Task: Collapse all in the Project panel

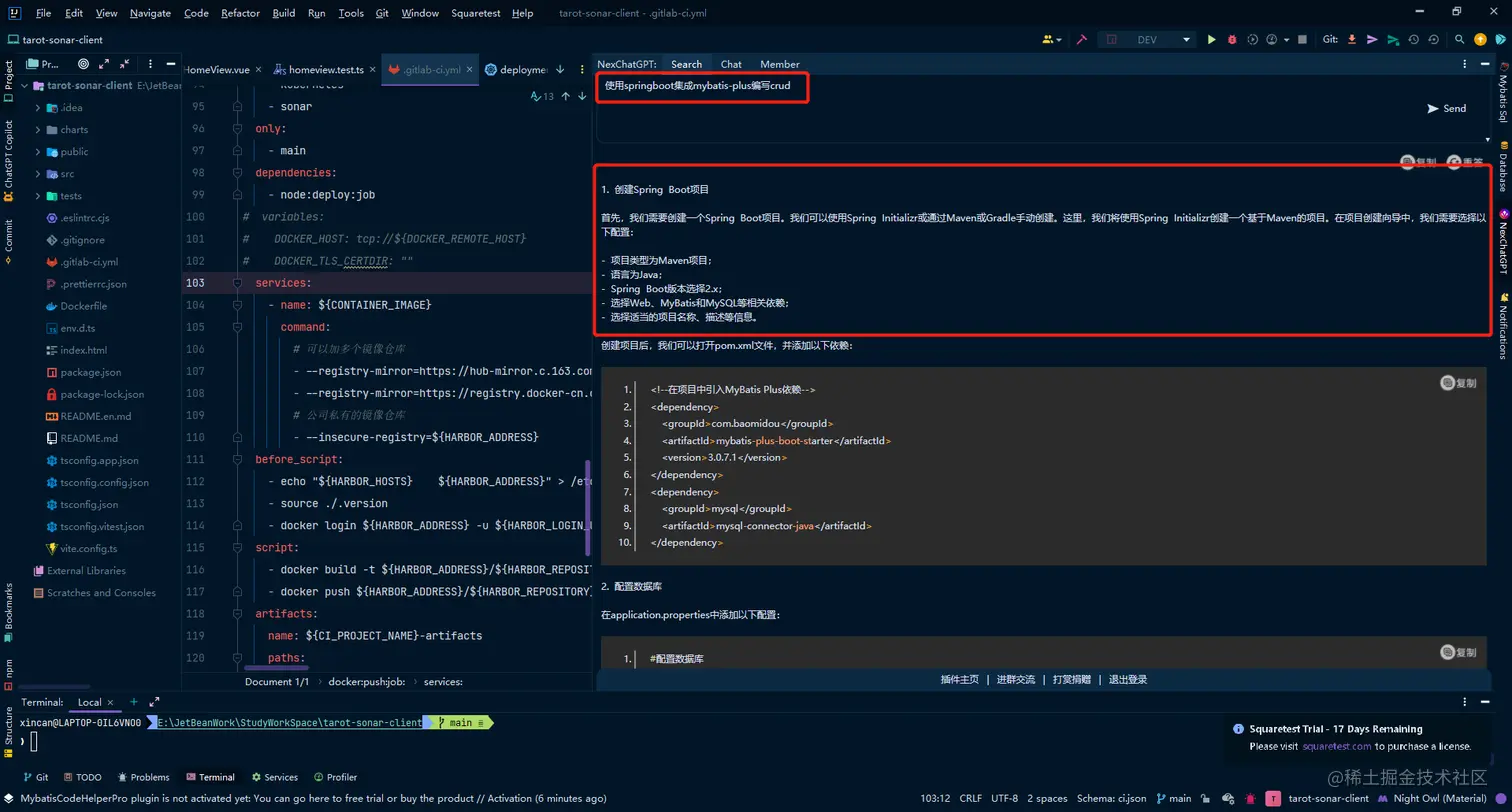Action: tap(124, 63)
